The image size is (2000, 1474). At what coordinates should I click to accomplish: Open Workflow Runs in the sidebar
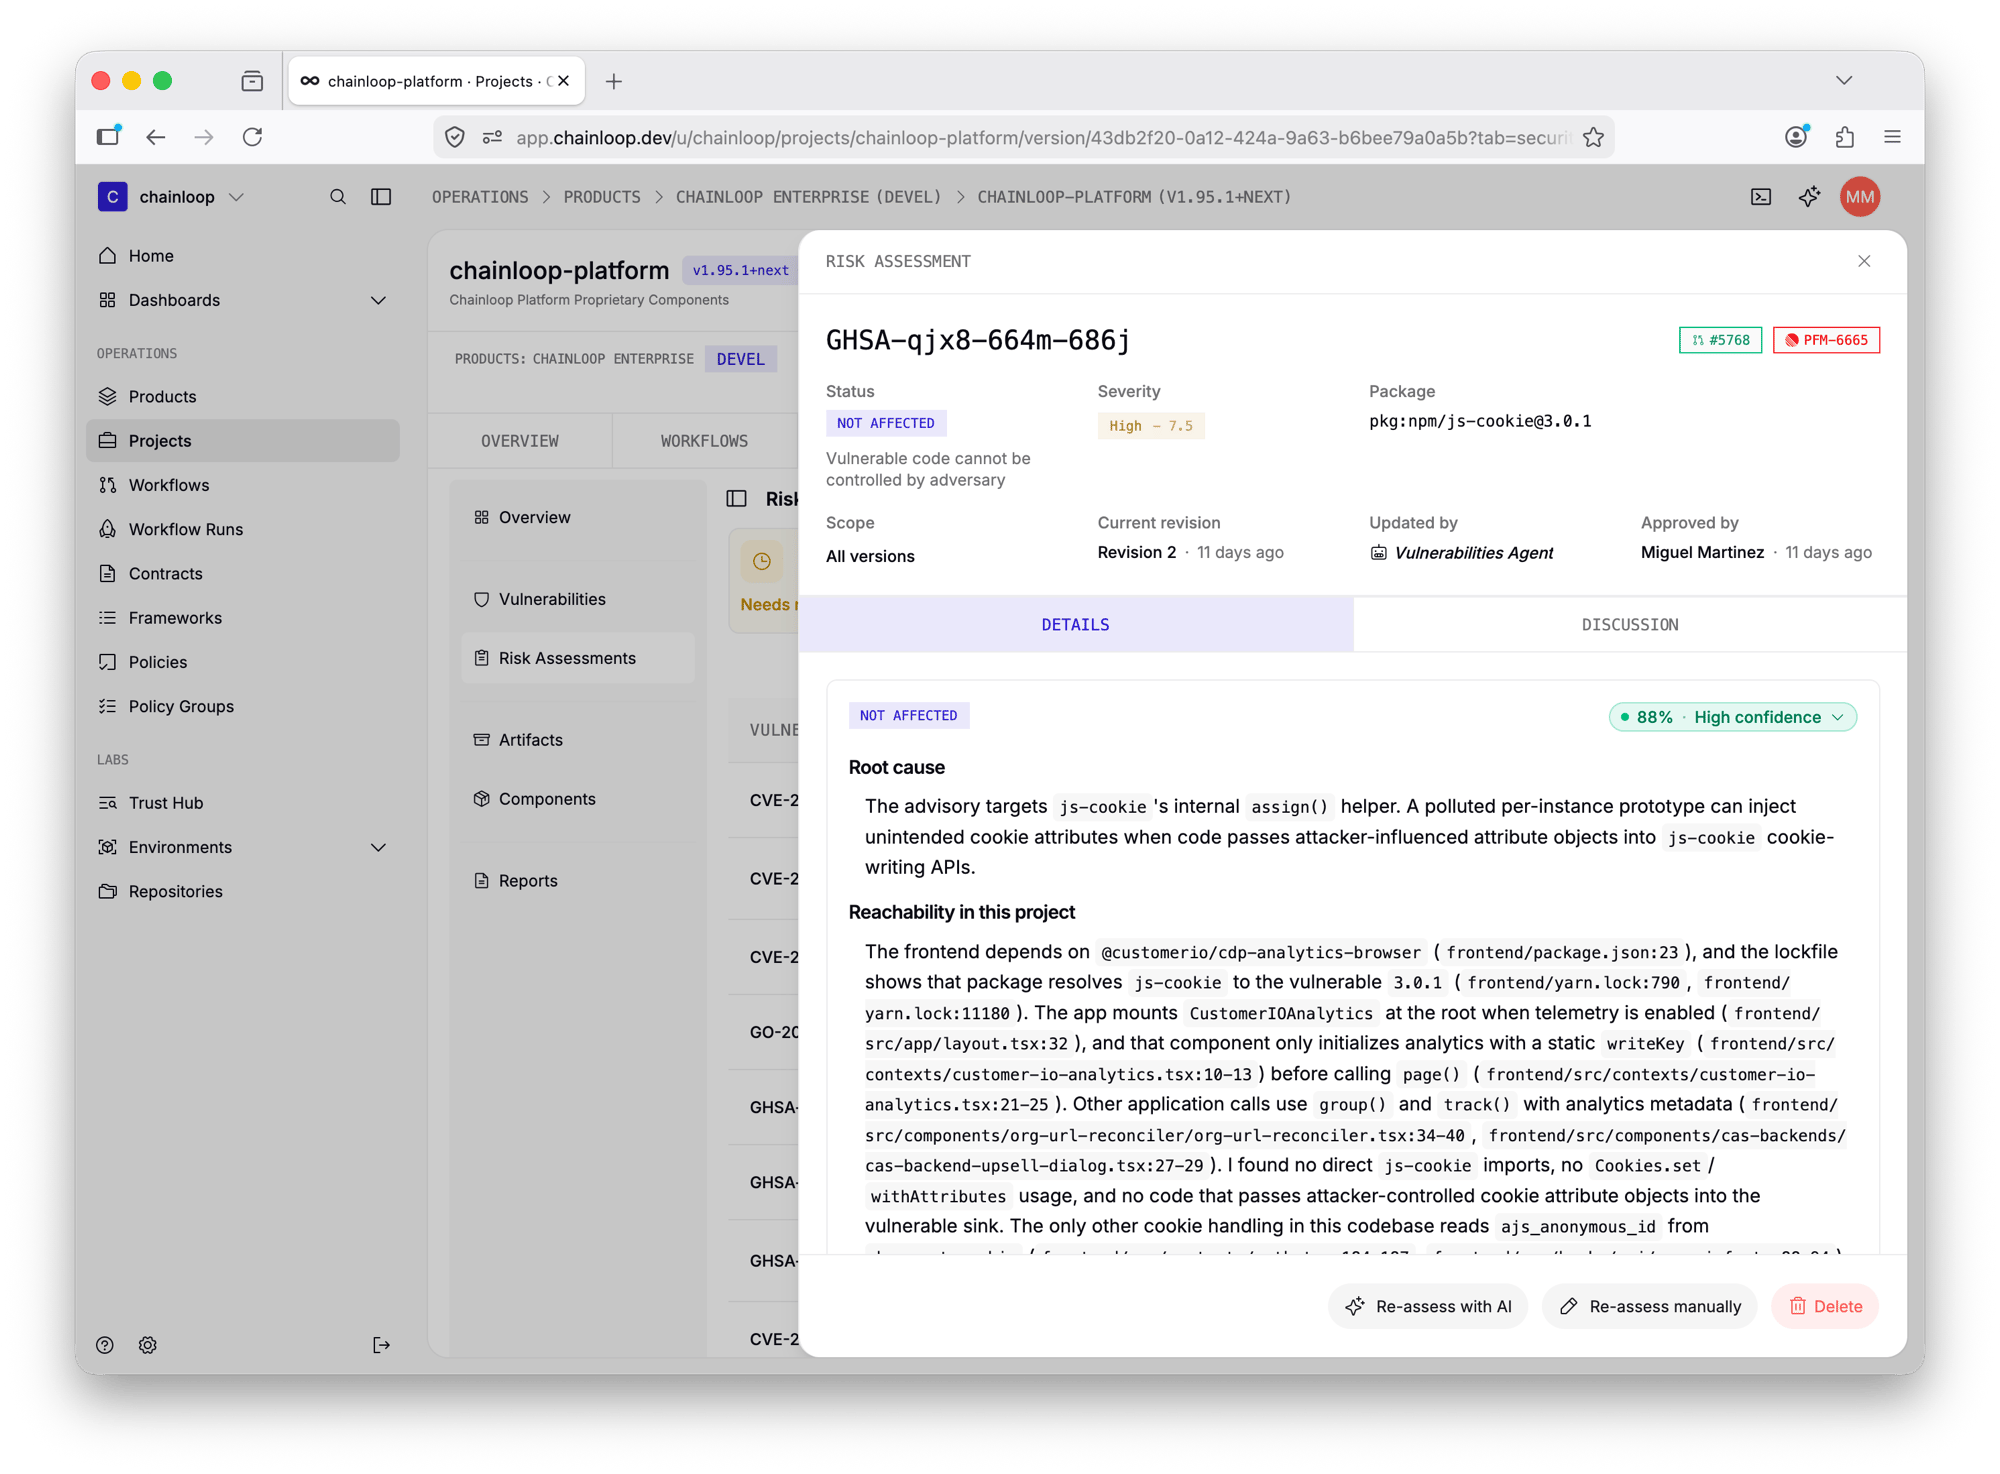(x=242, y=529)
